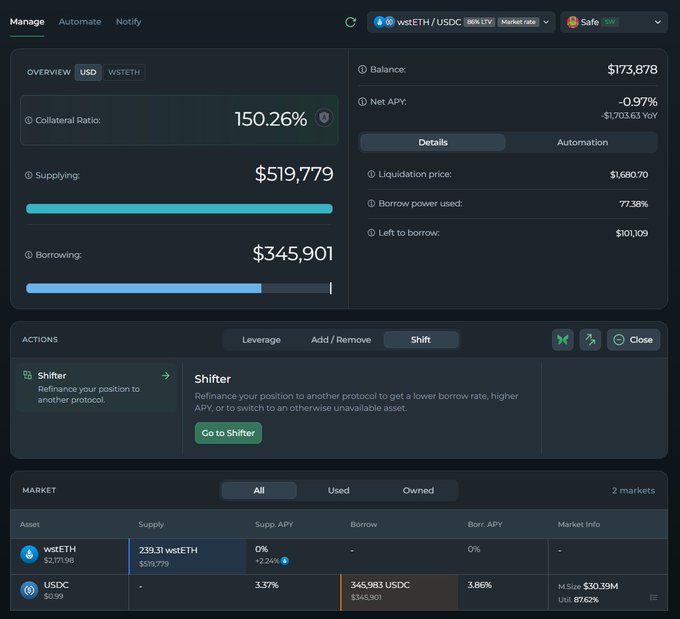Click the Borr. APY column header
Screen dimensions: 680x619
coord(485,524)
